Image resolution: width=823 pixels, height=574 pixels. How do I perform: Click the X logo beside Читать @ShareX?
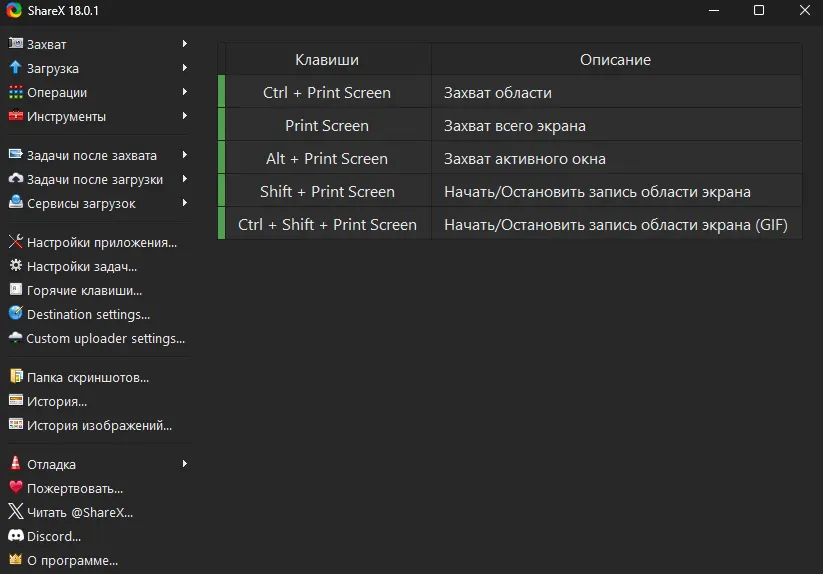[x=15, y=512]
